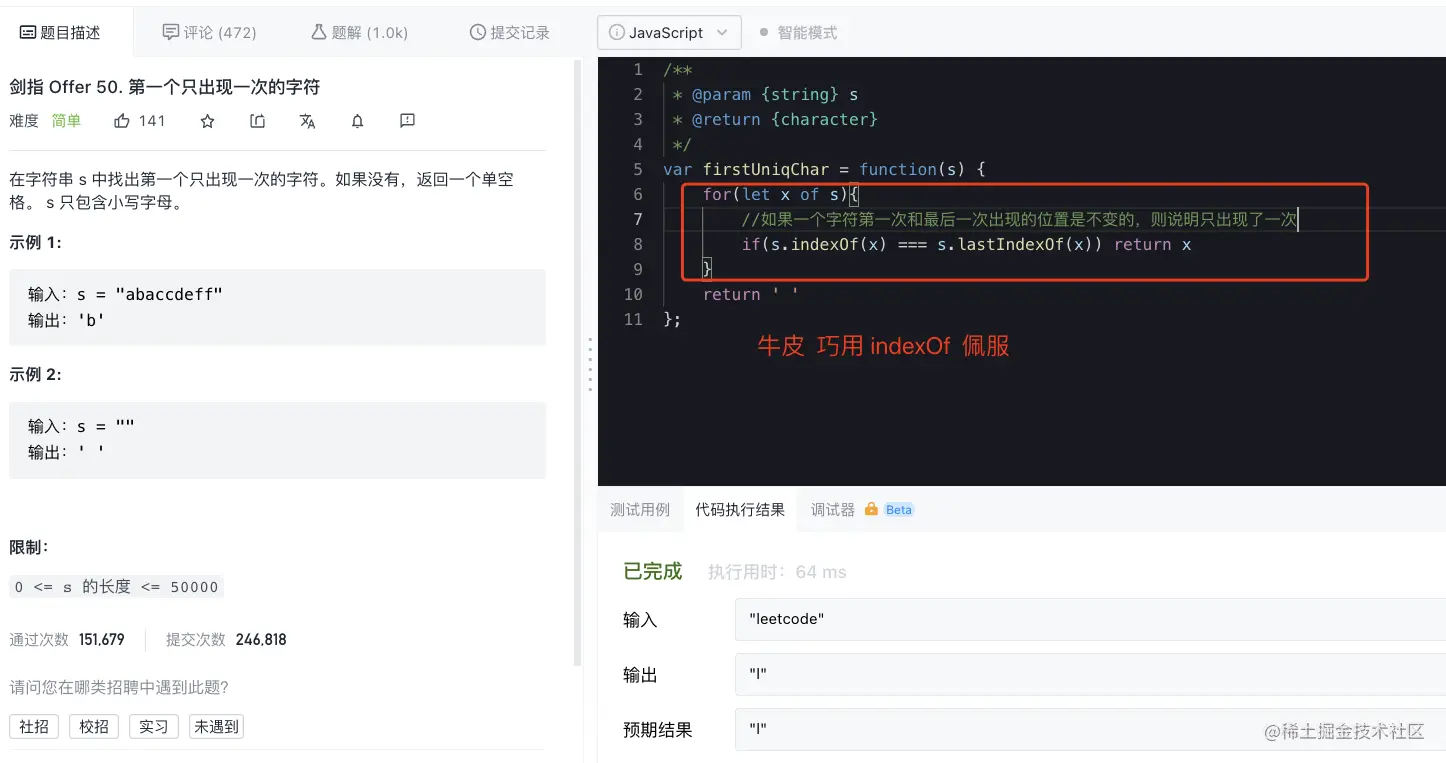1446x763 pixels.
Task: Click the return ' ' code line
Action: pyautogui.click(x=751, y=294)
